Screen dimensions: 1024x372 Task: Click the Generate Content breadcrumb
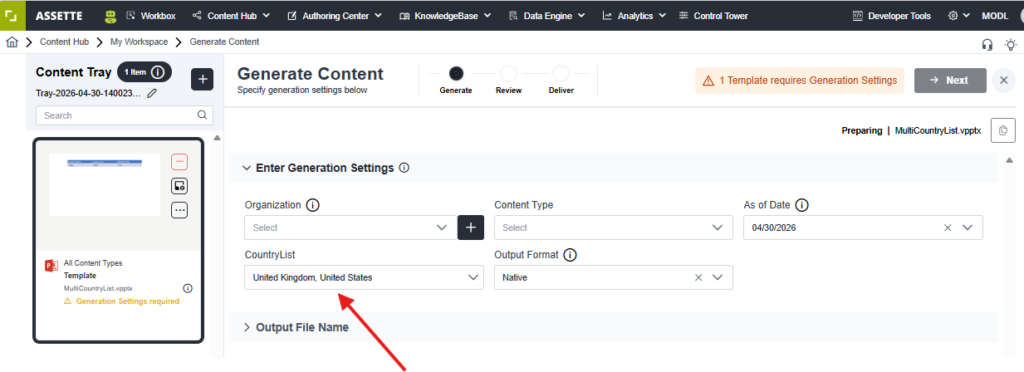(x=224, y=42)
